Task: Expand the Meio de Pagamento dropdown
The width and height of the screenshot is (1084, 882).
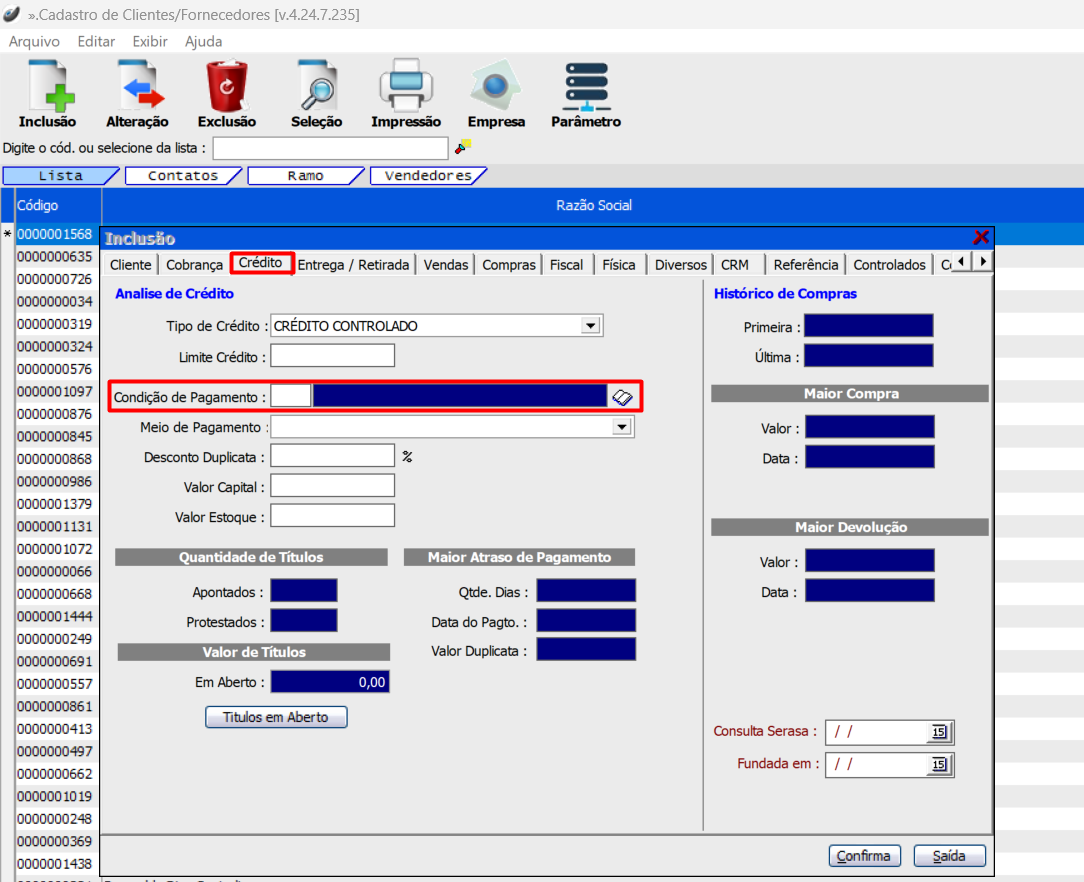Action: pos(621,427)
